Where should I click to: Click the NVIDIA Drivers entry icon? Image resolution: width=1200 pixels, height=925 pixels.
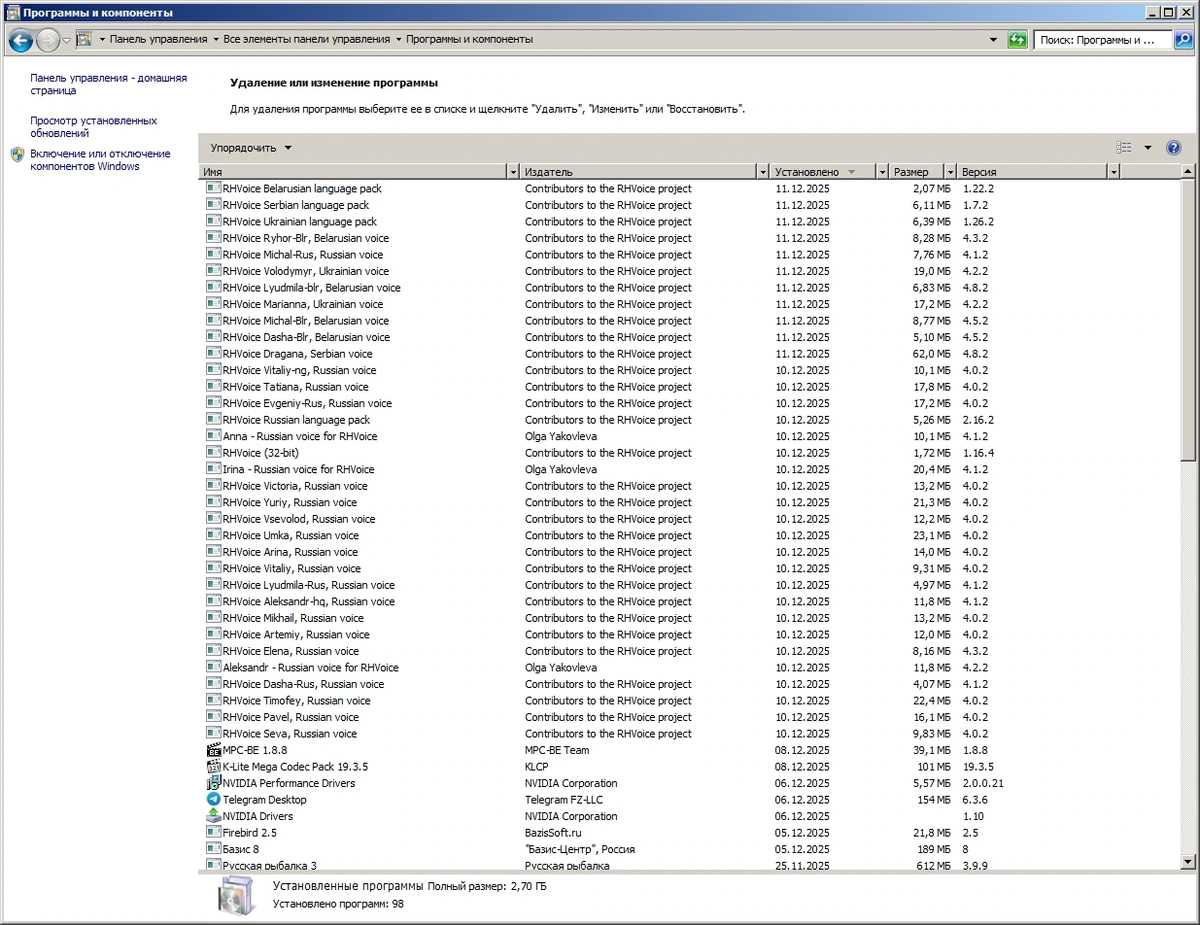pyautogui.click(x=213, y=816)
